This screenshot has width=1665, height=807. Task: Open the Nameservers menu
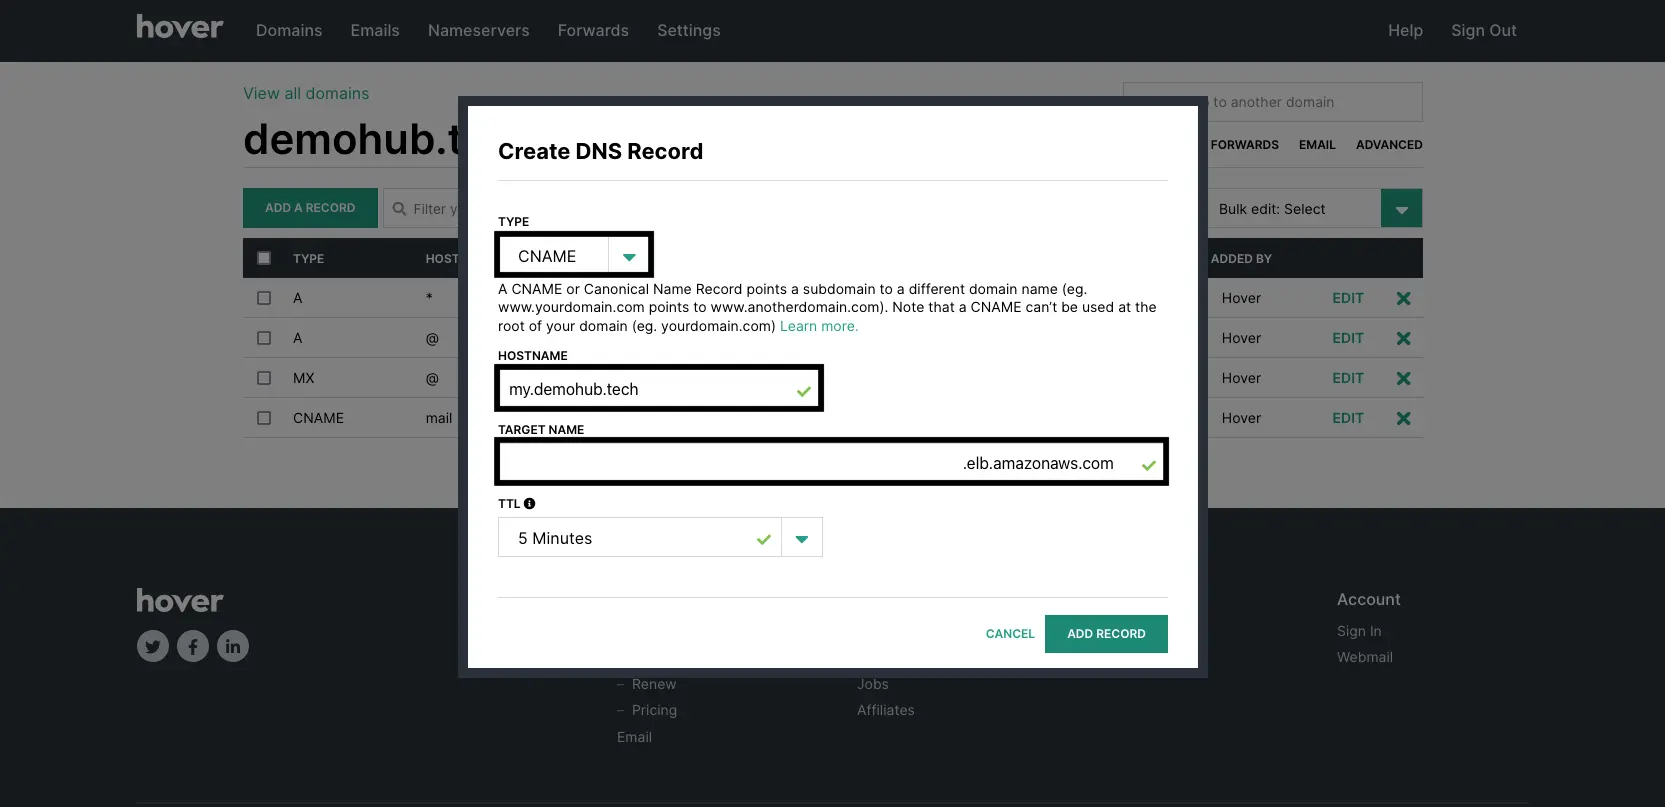pyautogui.click(x=479, y=31)
